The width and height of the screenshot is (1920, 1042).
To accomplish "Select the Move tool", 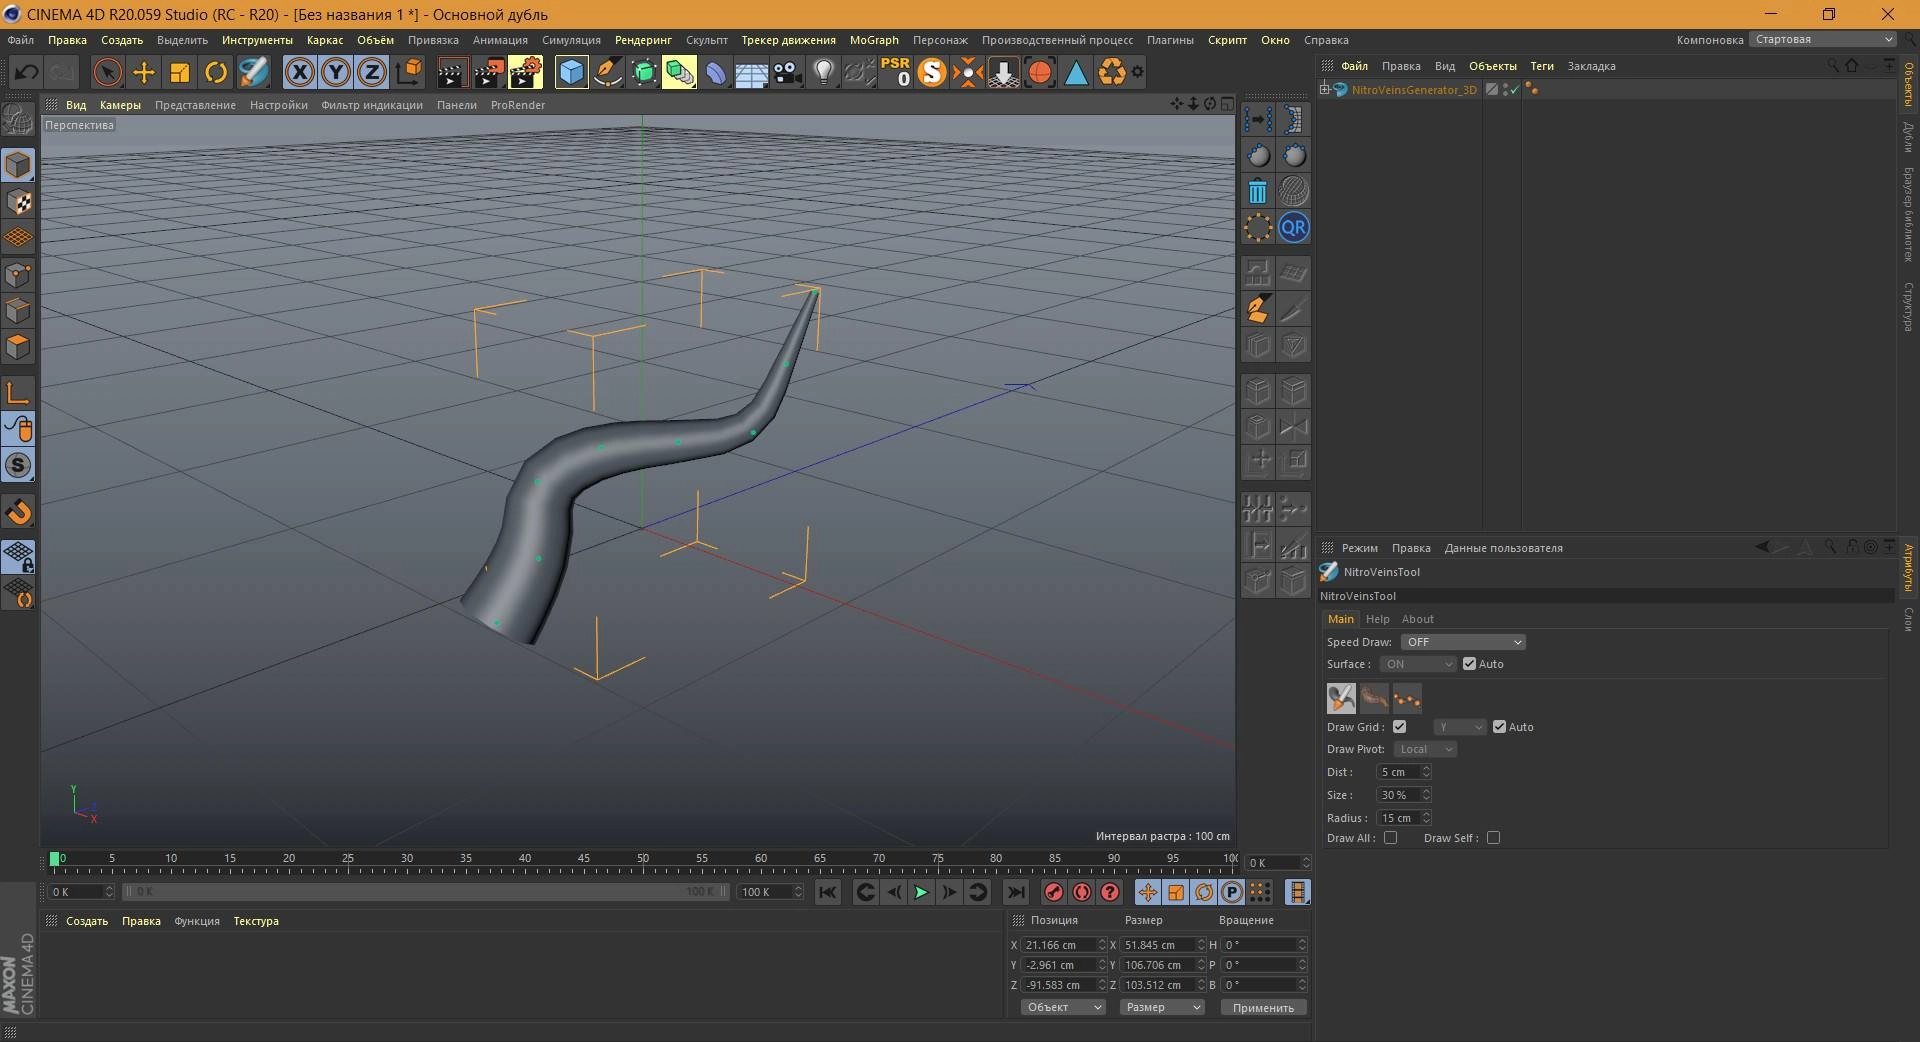I will [144, 72].
